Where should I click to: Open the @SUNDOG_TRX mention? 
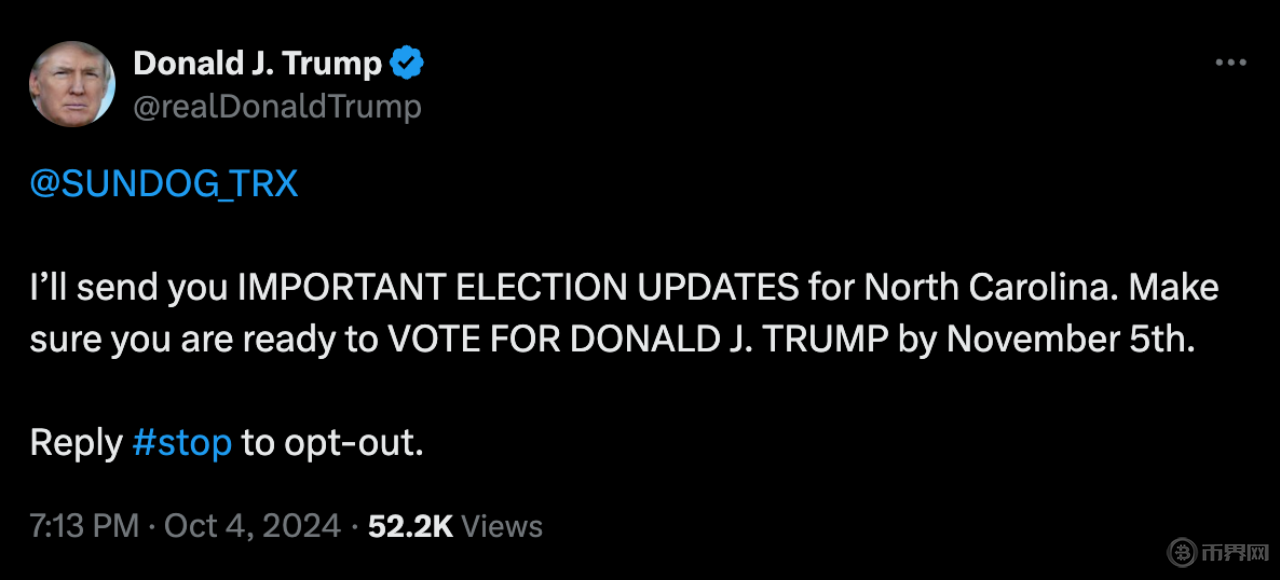(x=164, y=185)
